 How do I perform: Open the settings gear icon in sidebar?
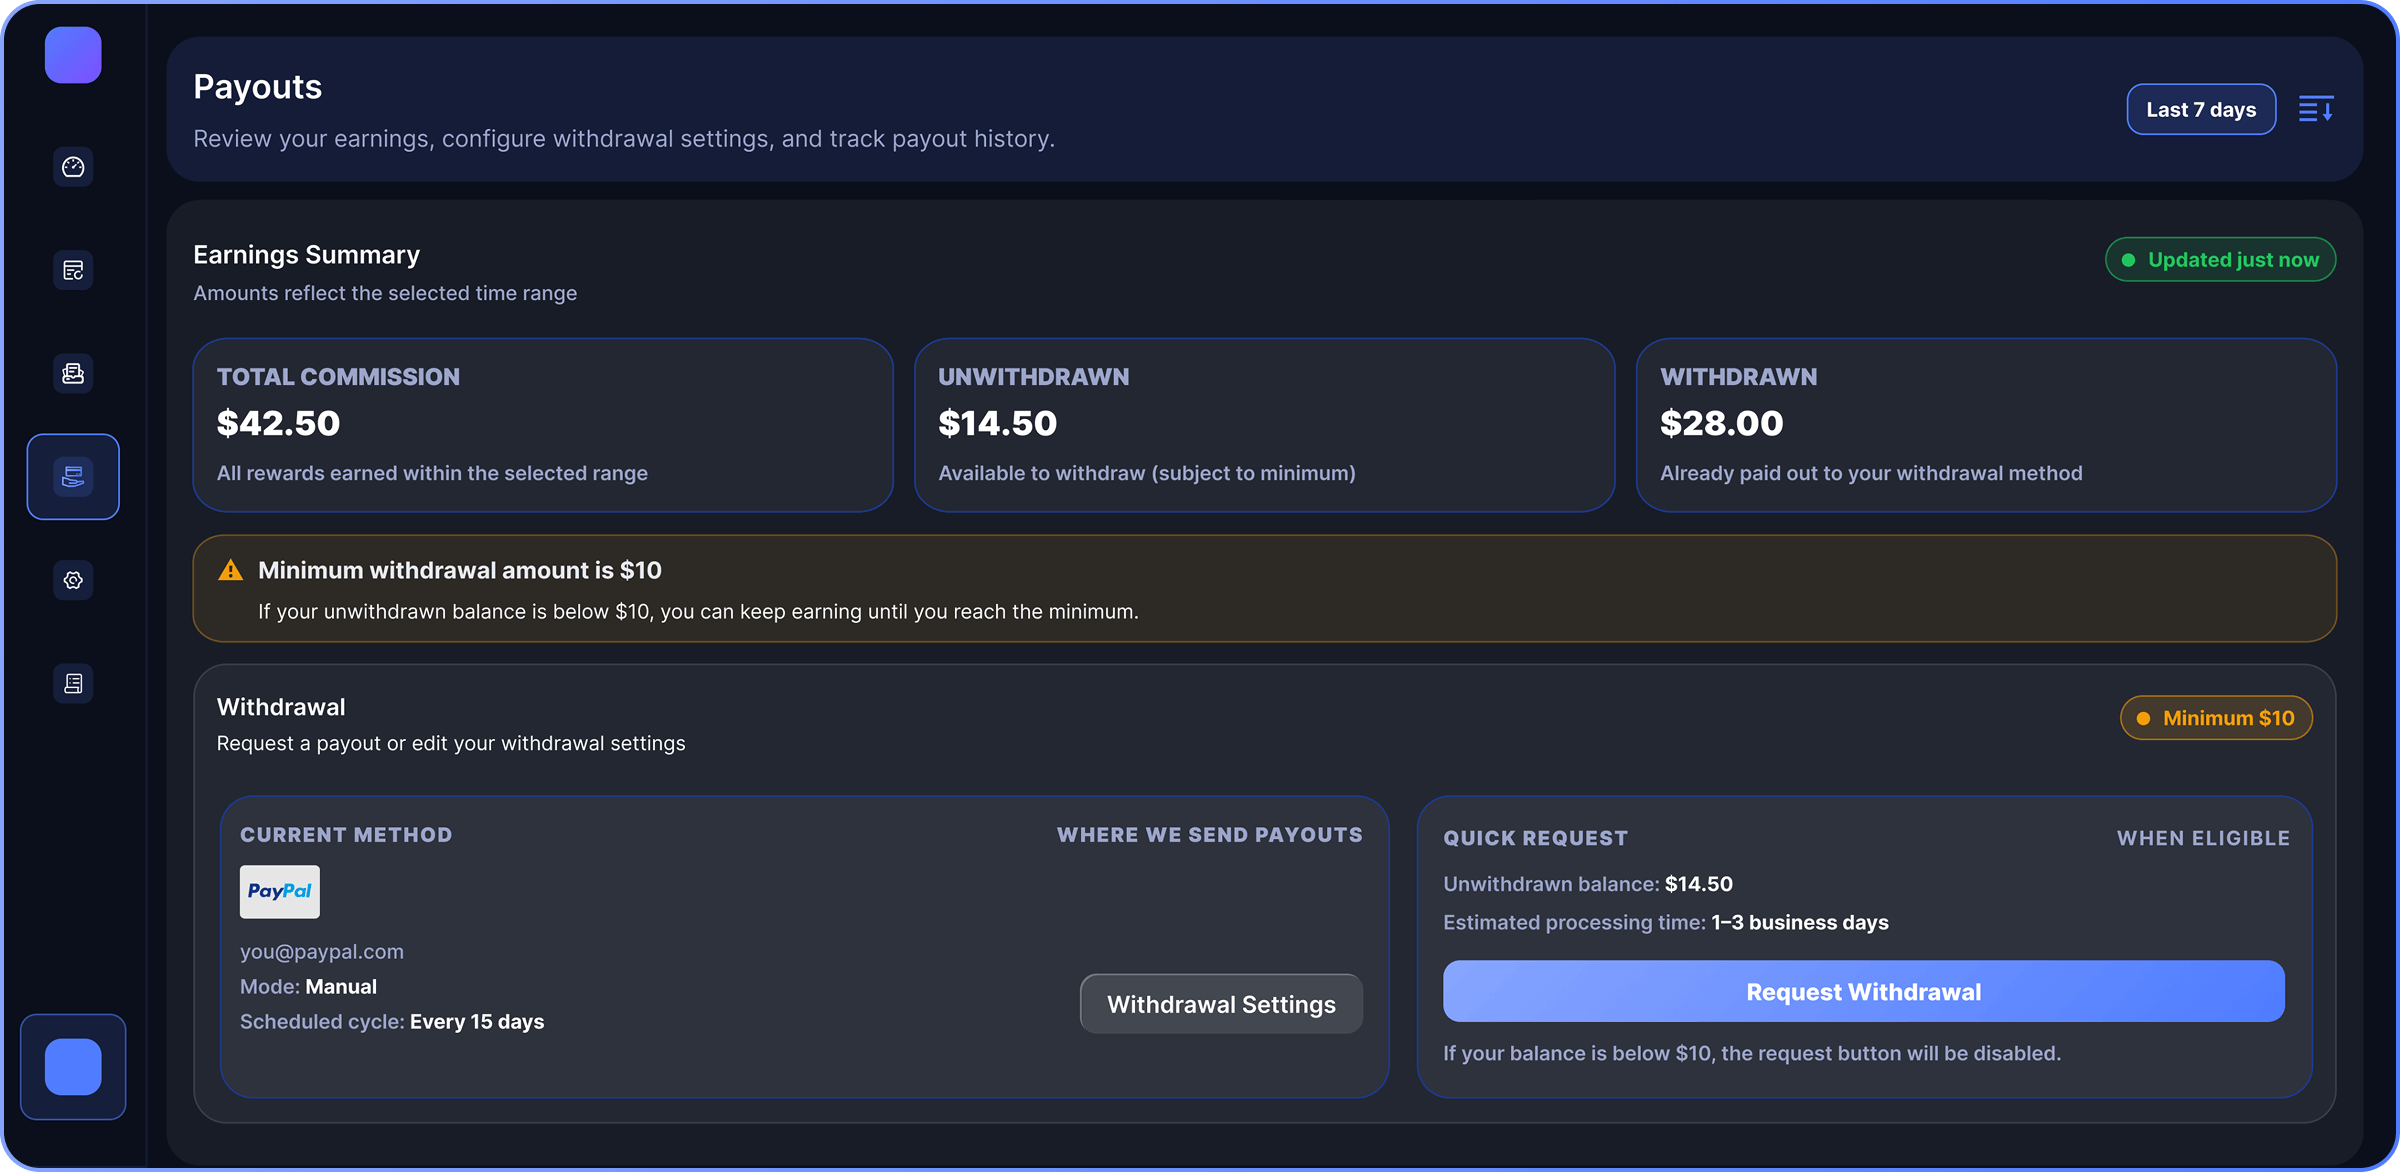coord(72,580)
